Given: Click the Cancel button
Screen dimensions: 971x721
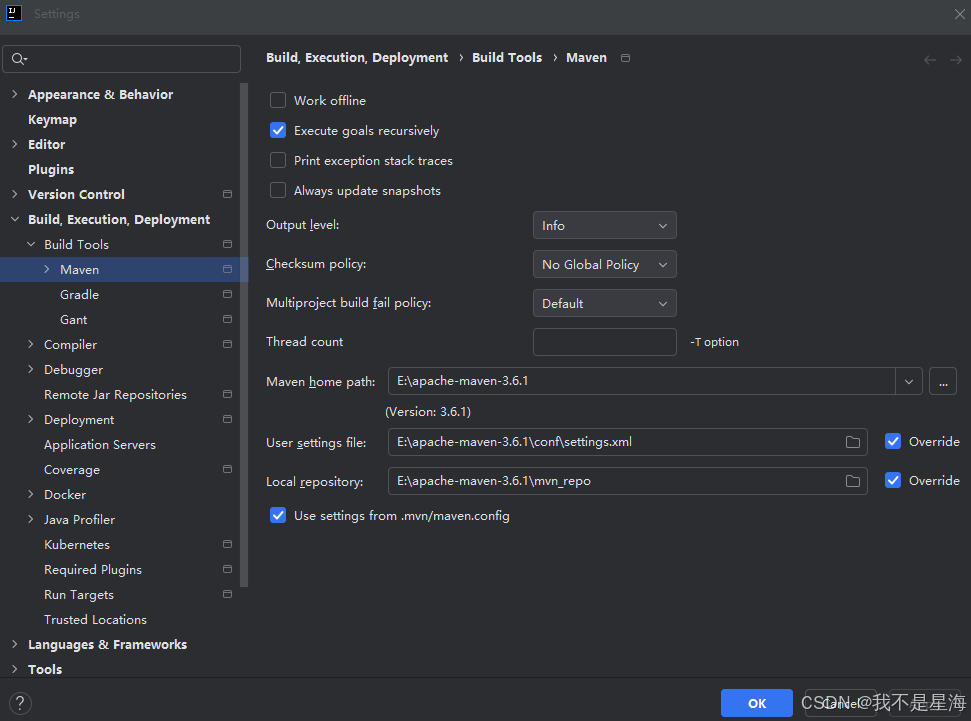Looking at the screenshot, I should tap(840, 703).
